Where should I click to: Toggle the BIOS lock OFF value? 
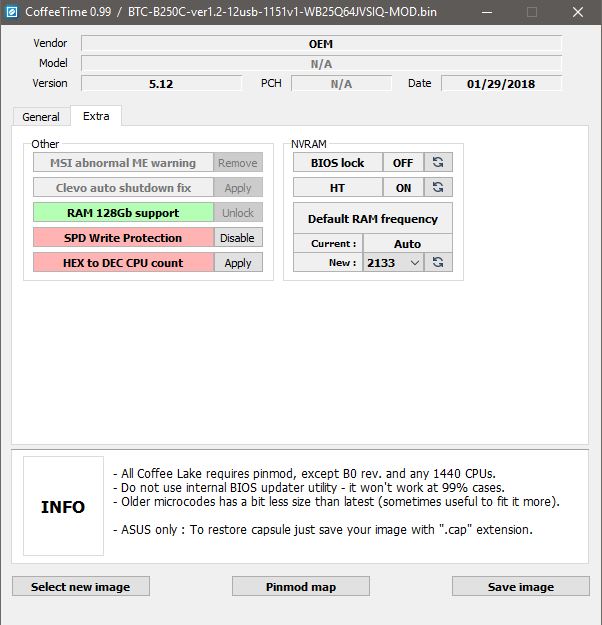[x=403, y=162]
